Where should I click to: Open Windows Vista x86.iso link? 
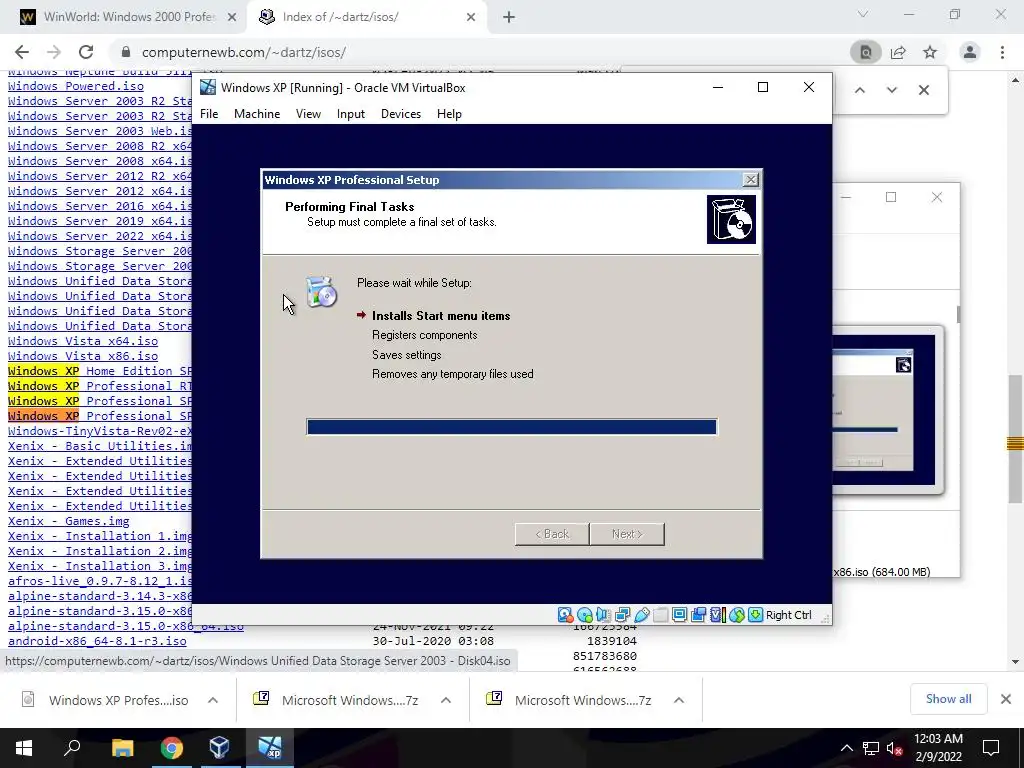coord(83,356)
